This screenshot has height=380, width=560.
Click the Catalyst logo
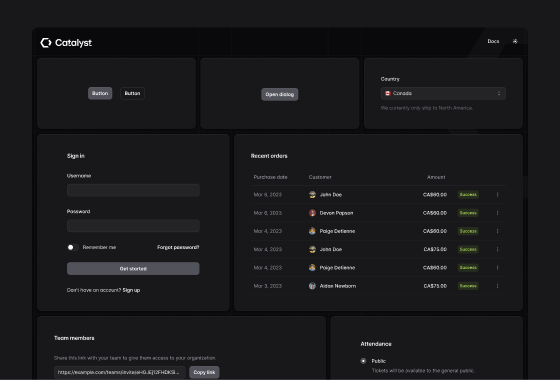(x=66, y=43)
